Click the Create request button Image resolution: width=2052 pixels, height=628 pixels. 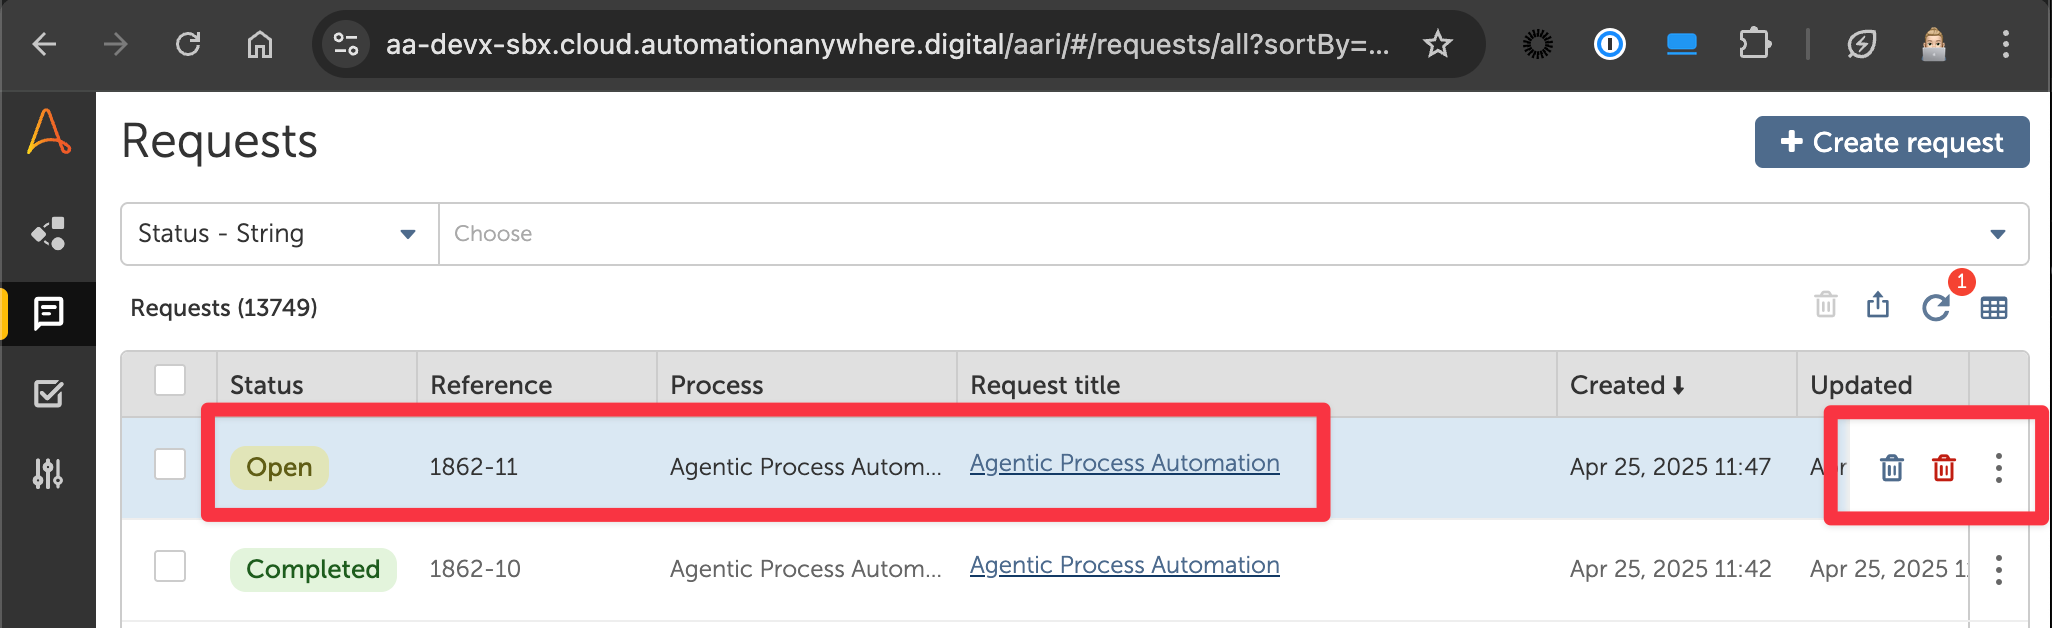click(1892, 142)
